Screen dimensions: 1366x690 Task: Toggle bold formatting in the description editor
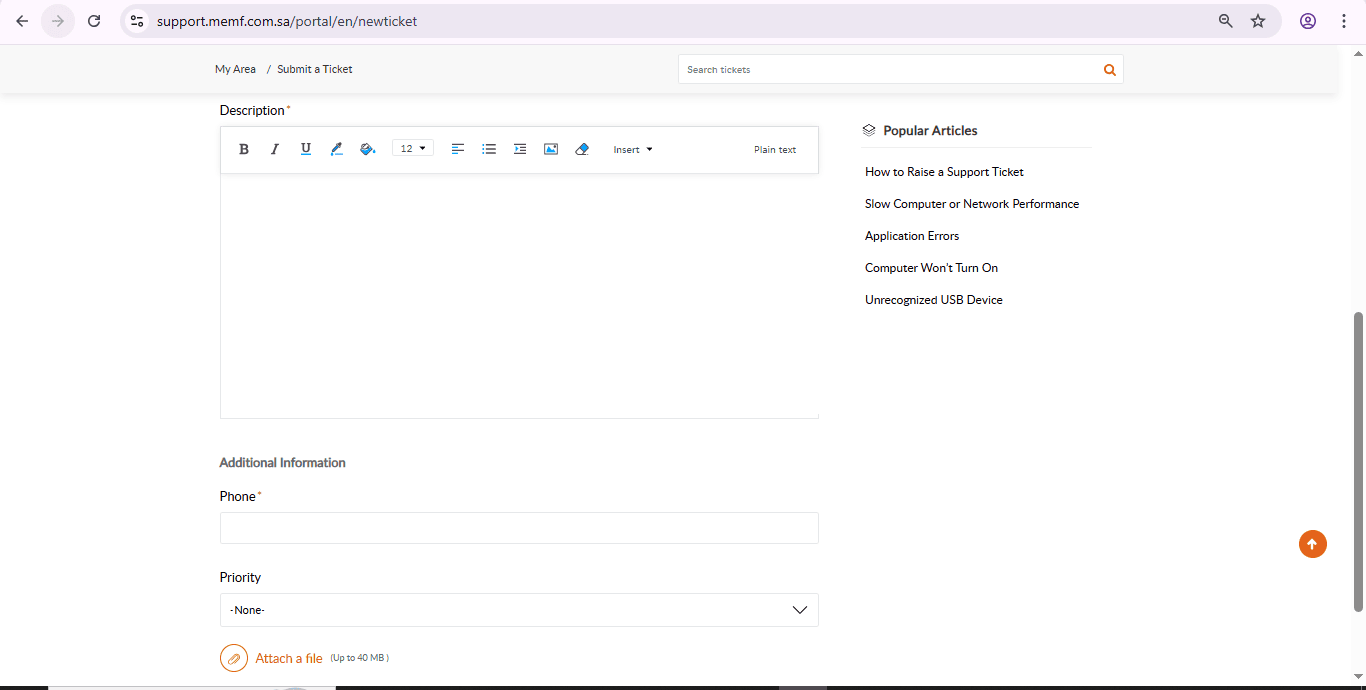244,149
